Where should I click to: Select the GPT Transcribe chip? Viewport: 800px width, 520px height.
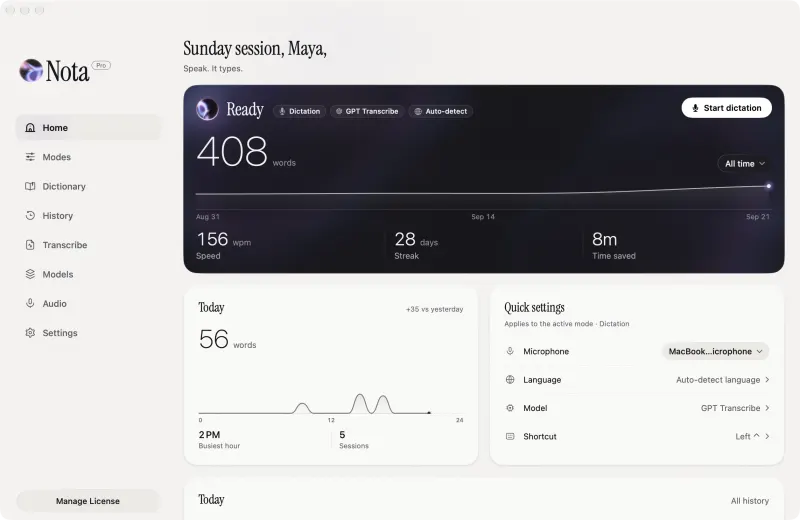point(367,111)
